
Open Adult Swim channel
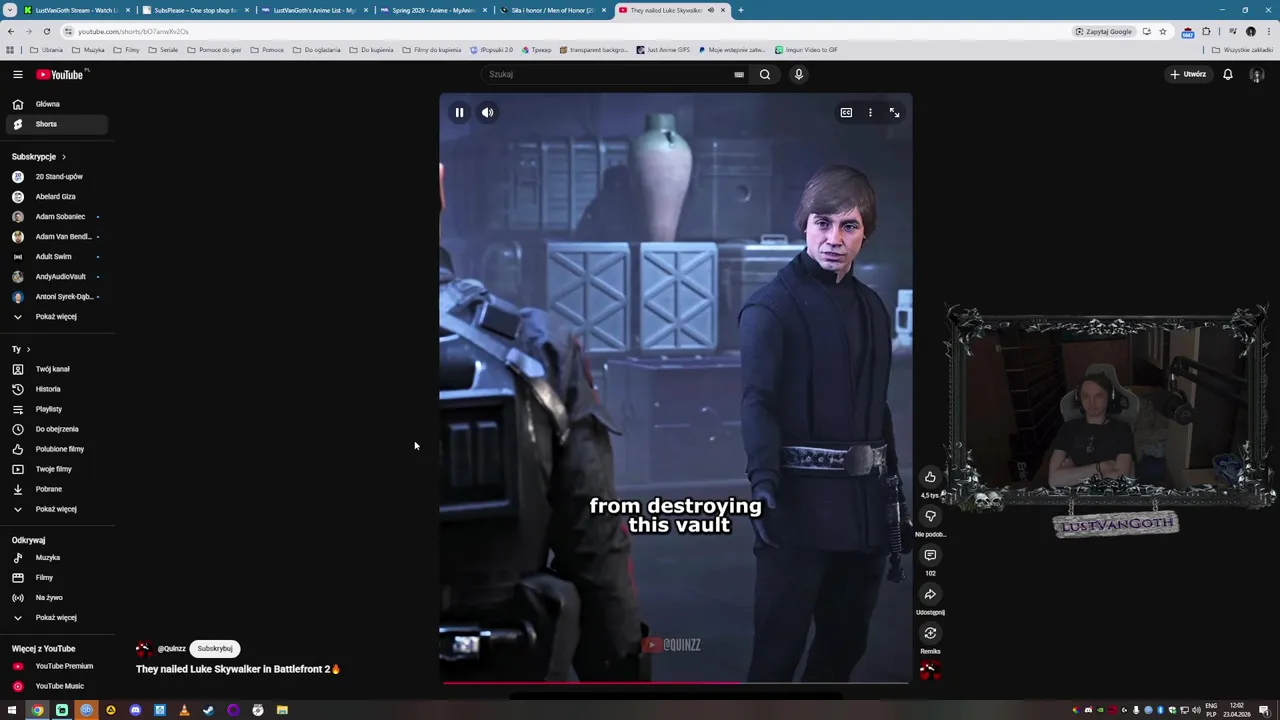click(55, 257)
